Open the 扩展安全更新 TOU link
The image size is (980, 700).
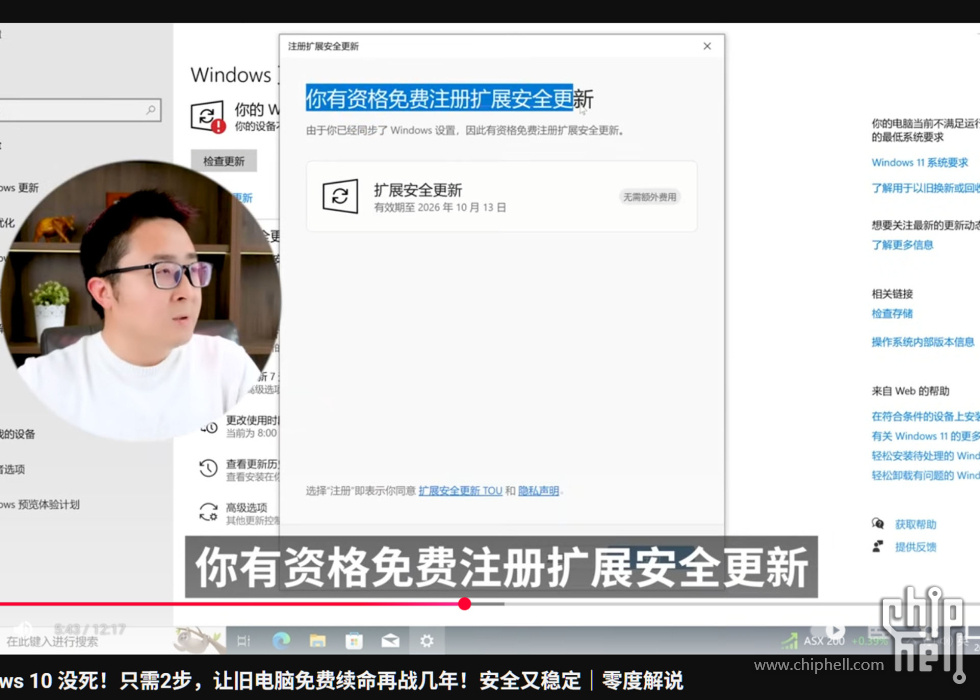click(460, 491)
